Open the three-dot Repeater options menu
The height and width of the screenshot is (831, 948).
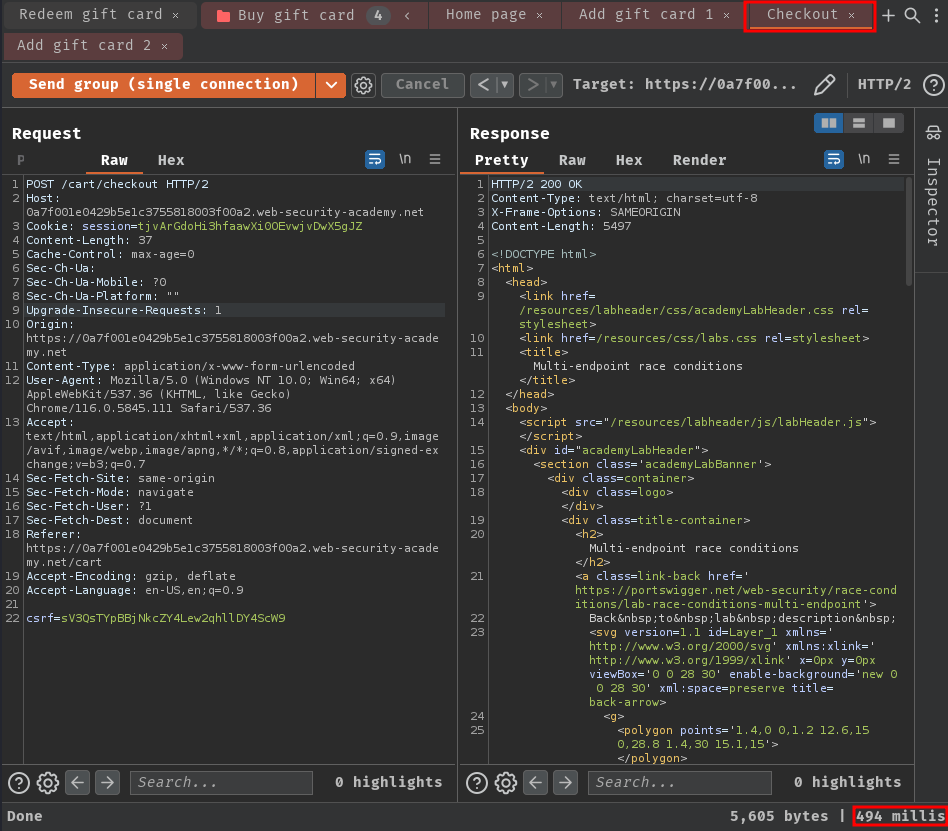click(x=937, y=16)
